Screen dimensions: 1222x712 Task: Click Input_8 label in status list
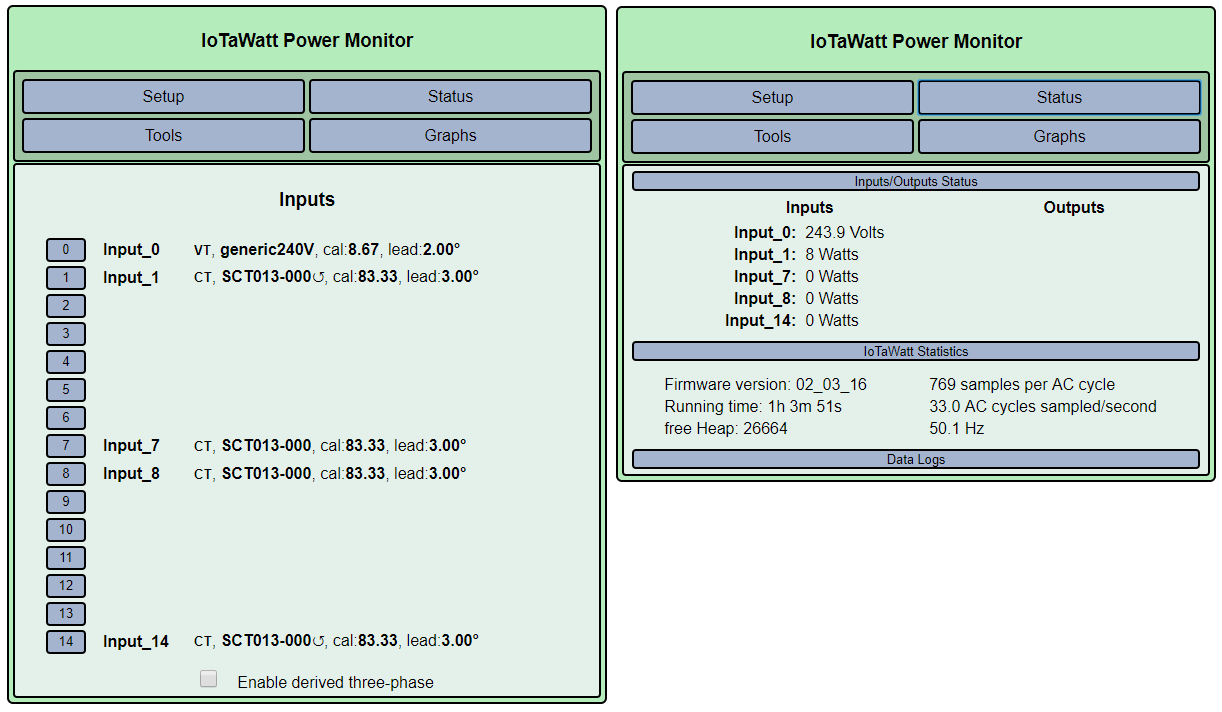tap(765, 299)
